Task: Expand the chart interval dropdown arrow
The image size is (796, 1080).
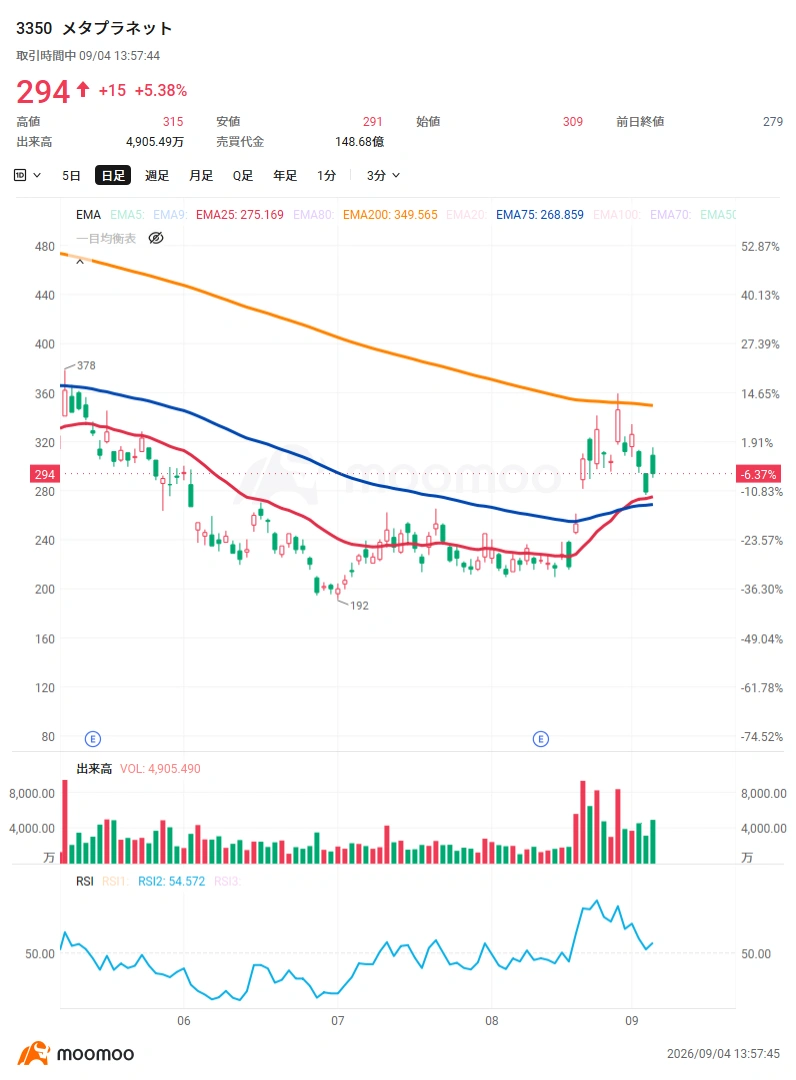Action: (37, 176)
